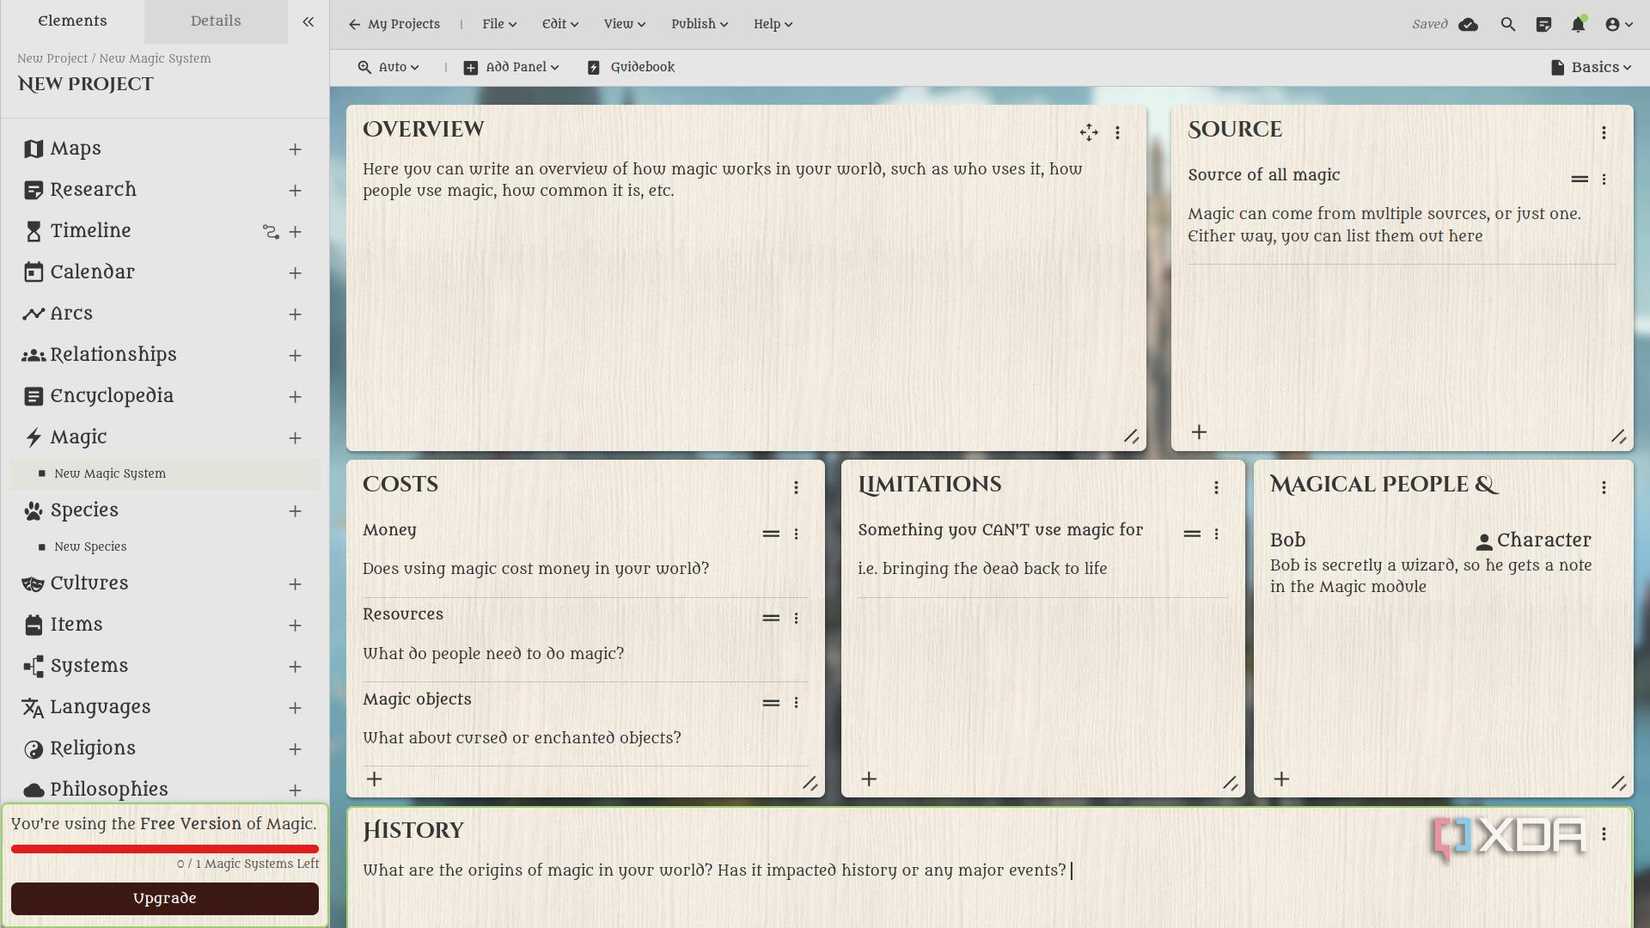Go back to My Projects
This screenshot has height=928, width=1650.
click(394, 24)
